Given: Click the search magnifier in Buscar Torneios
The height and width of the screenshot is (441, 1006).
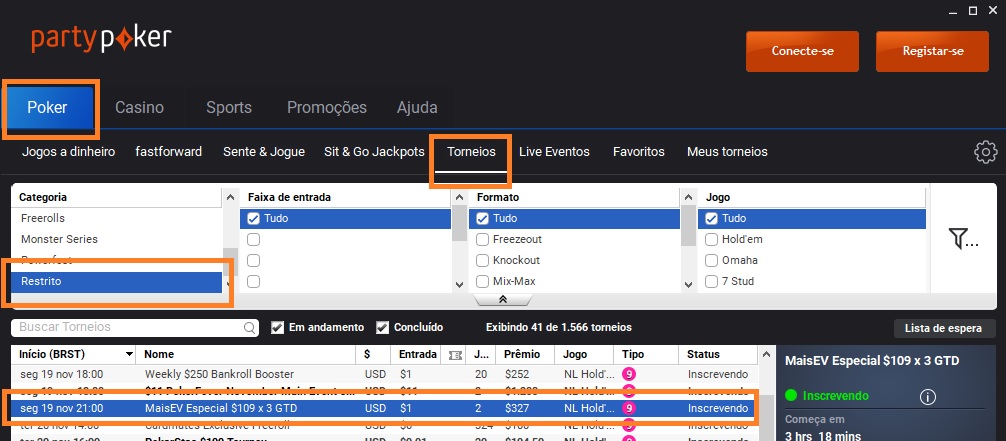Looking at the screenshot, I should pyautogui.click(x=250, y=327).
